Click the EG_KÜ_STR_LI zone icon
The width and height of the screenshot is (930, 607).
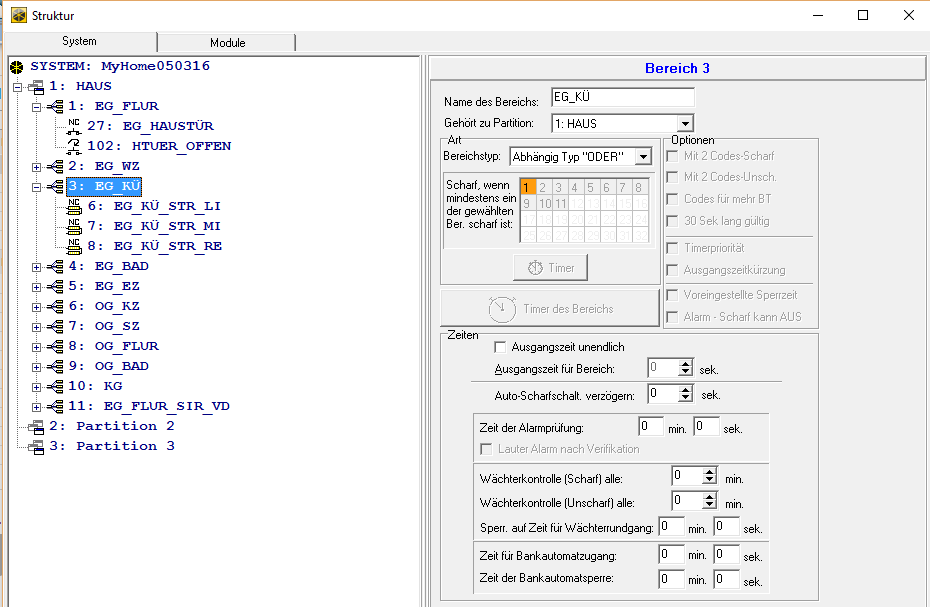click(x=73, y=206)
